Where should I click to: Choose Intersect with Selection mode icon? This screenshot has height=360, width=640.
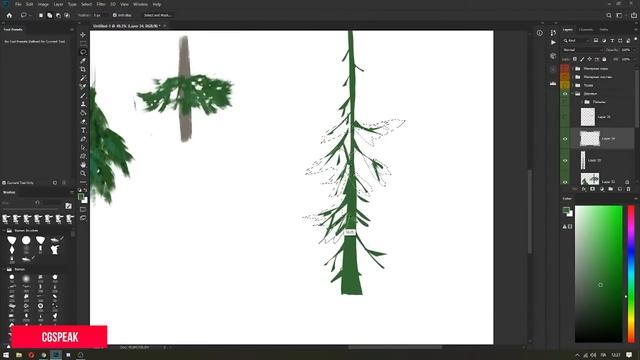tap(67, 15)
